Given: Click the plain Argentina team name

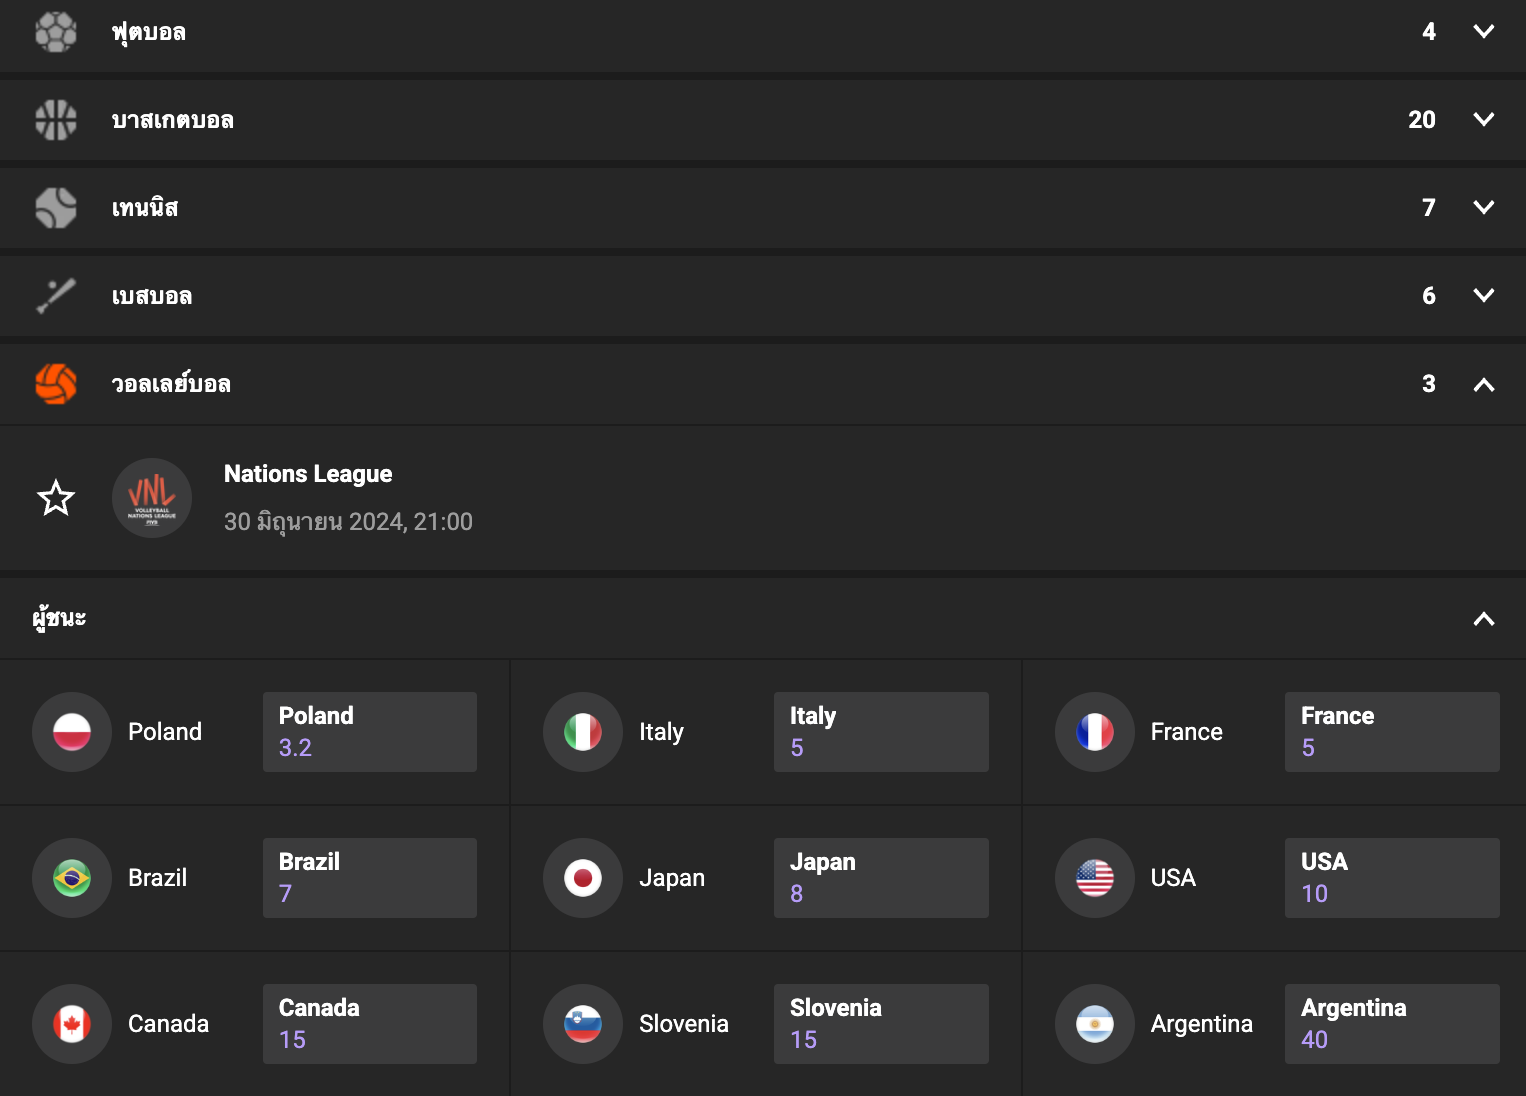Looking at the screenshot, I should click(1201, 1024).
